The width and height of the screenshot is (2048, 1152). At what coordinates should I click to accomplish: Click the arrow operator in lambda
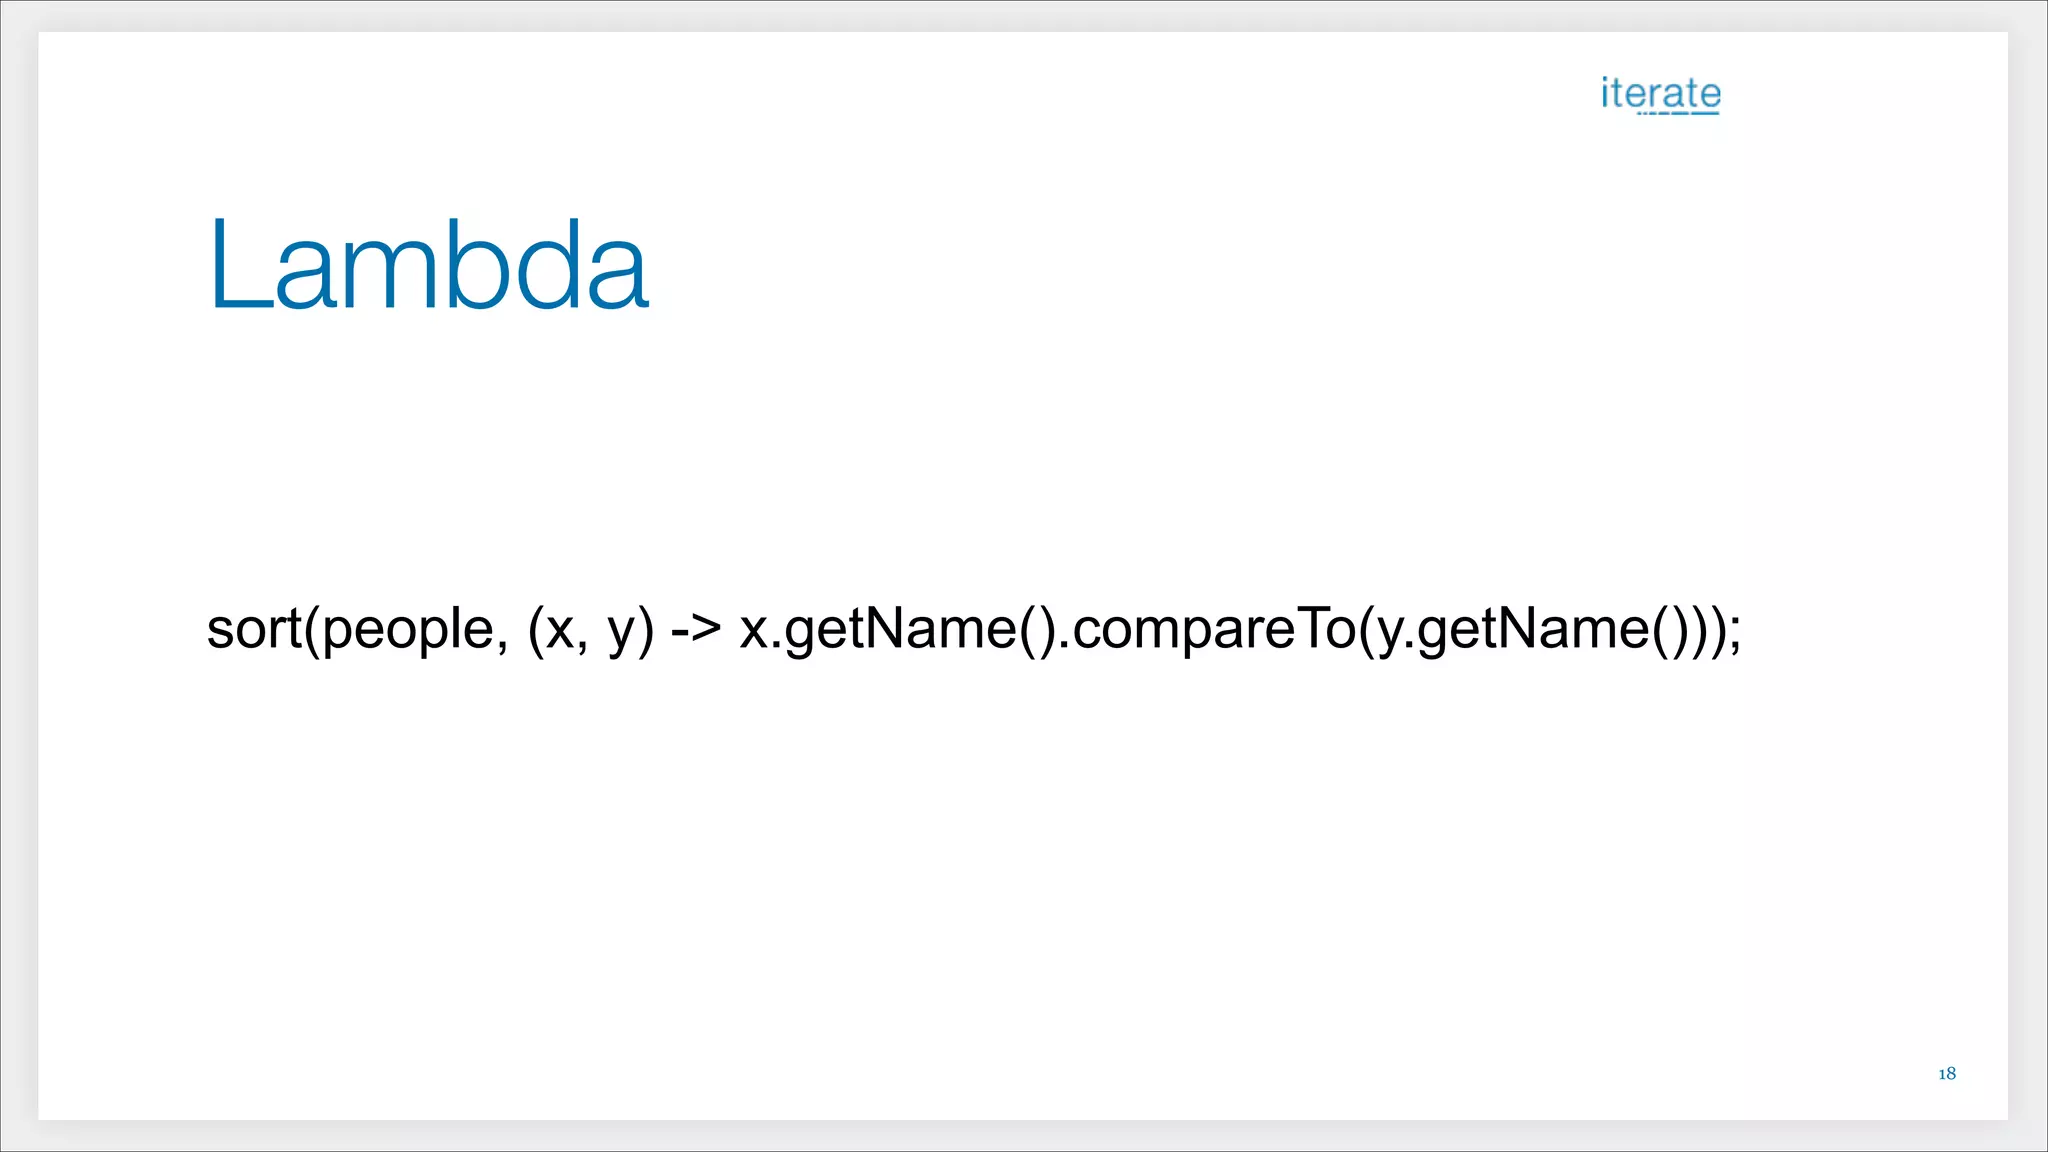[695, 629]
